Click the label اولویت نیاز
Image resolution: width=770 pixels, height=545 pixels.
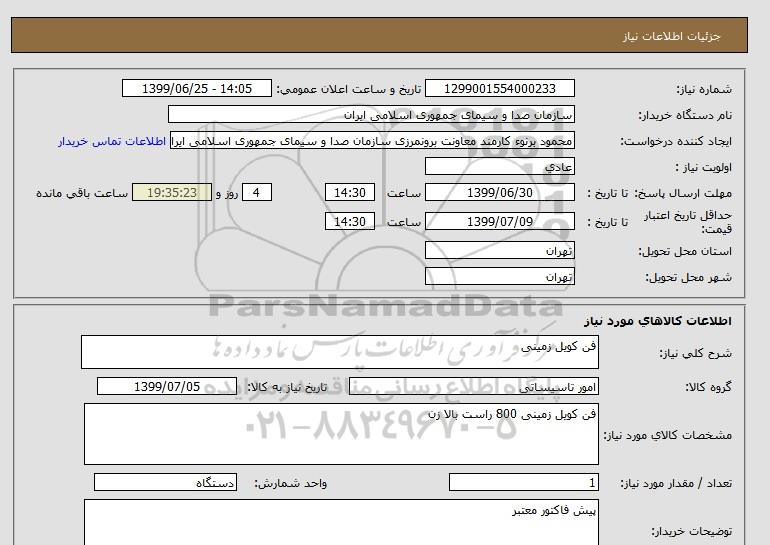point(704,167)
